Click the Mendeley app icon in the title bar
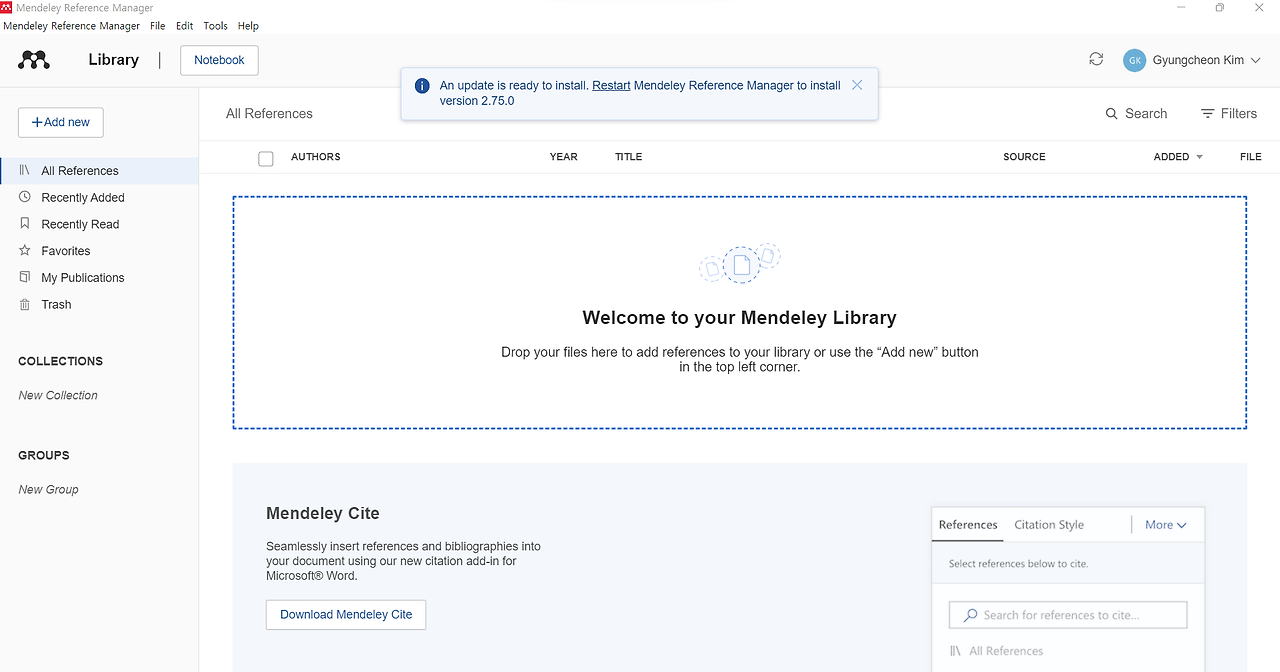The image size is (1280, 672). coord(7,8)
